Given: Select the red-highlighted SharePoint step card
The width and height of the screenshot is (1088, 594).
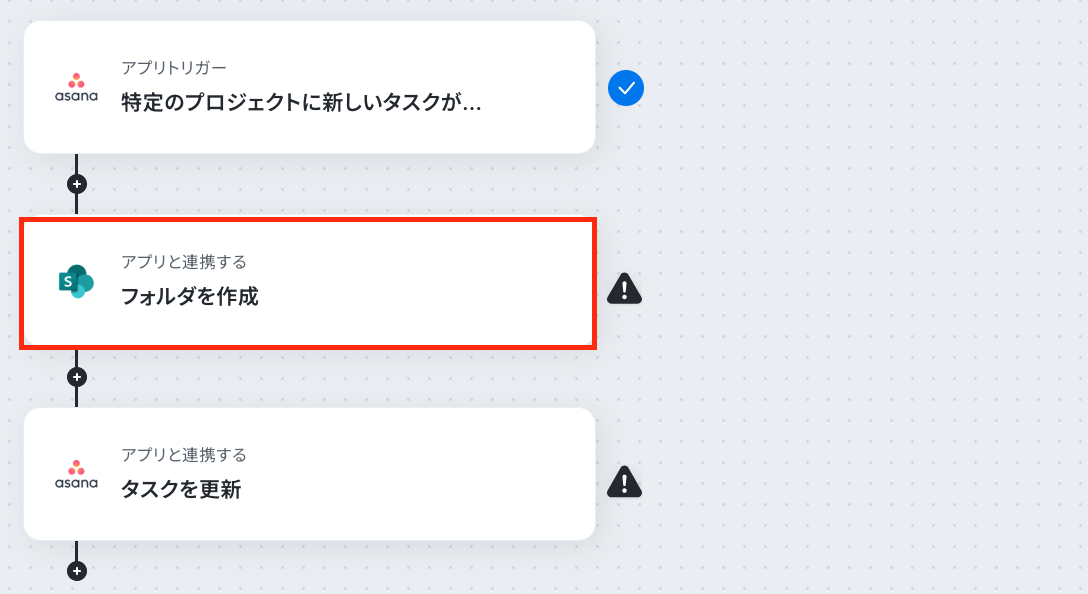Looking at the screenshot, I should [x=308, y=284].
